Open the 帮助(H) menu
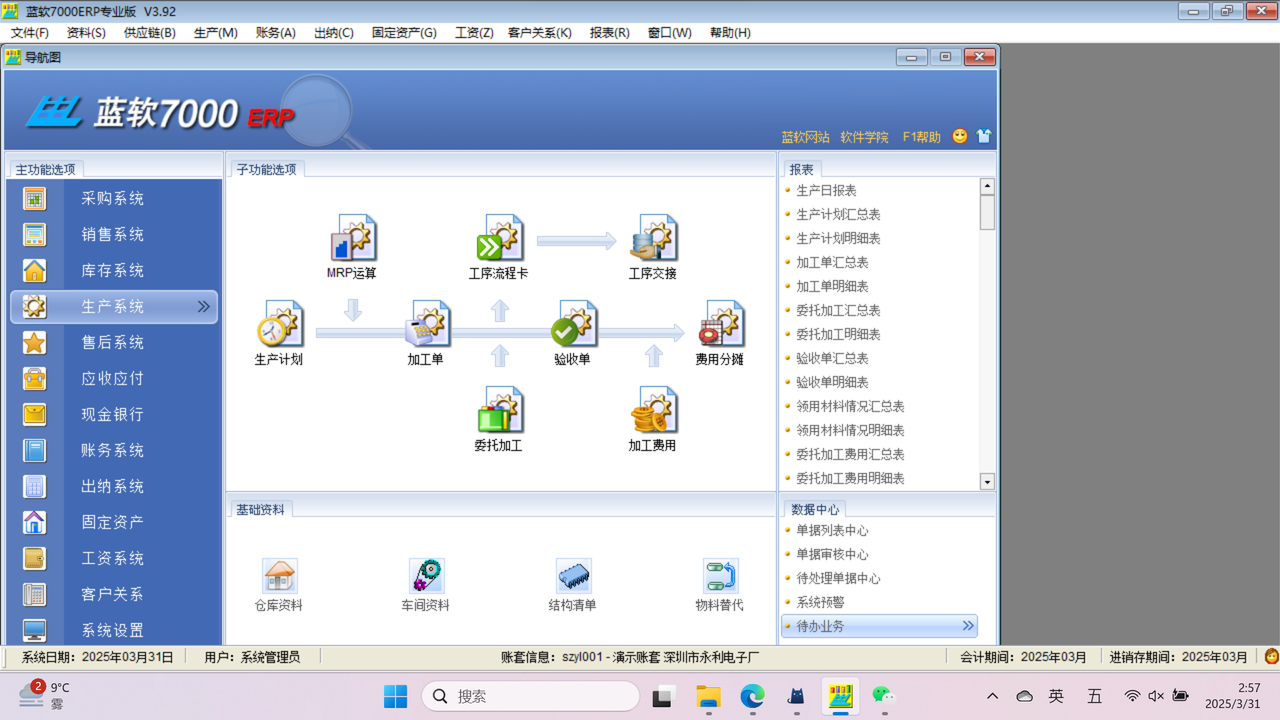Viewport: 1280px width, 720px height. 730,33
